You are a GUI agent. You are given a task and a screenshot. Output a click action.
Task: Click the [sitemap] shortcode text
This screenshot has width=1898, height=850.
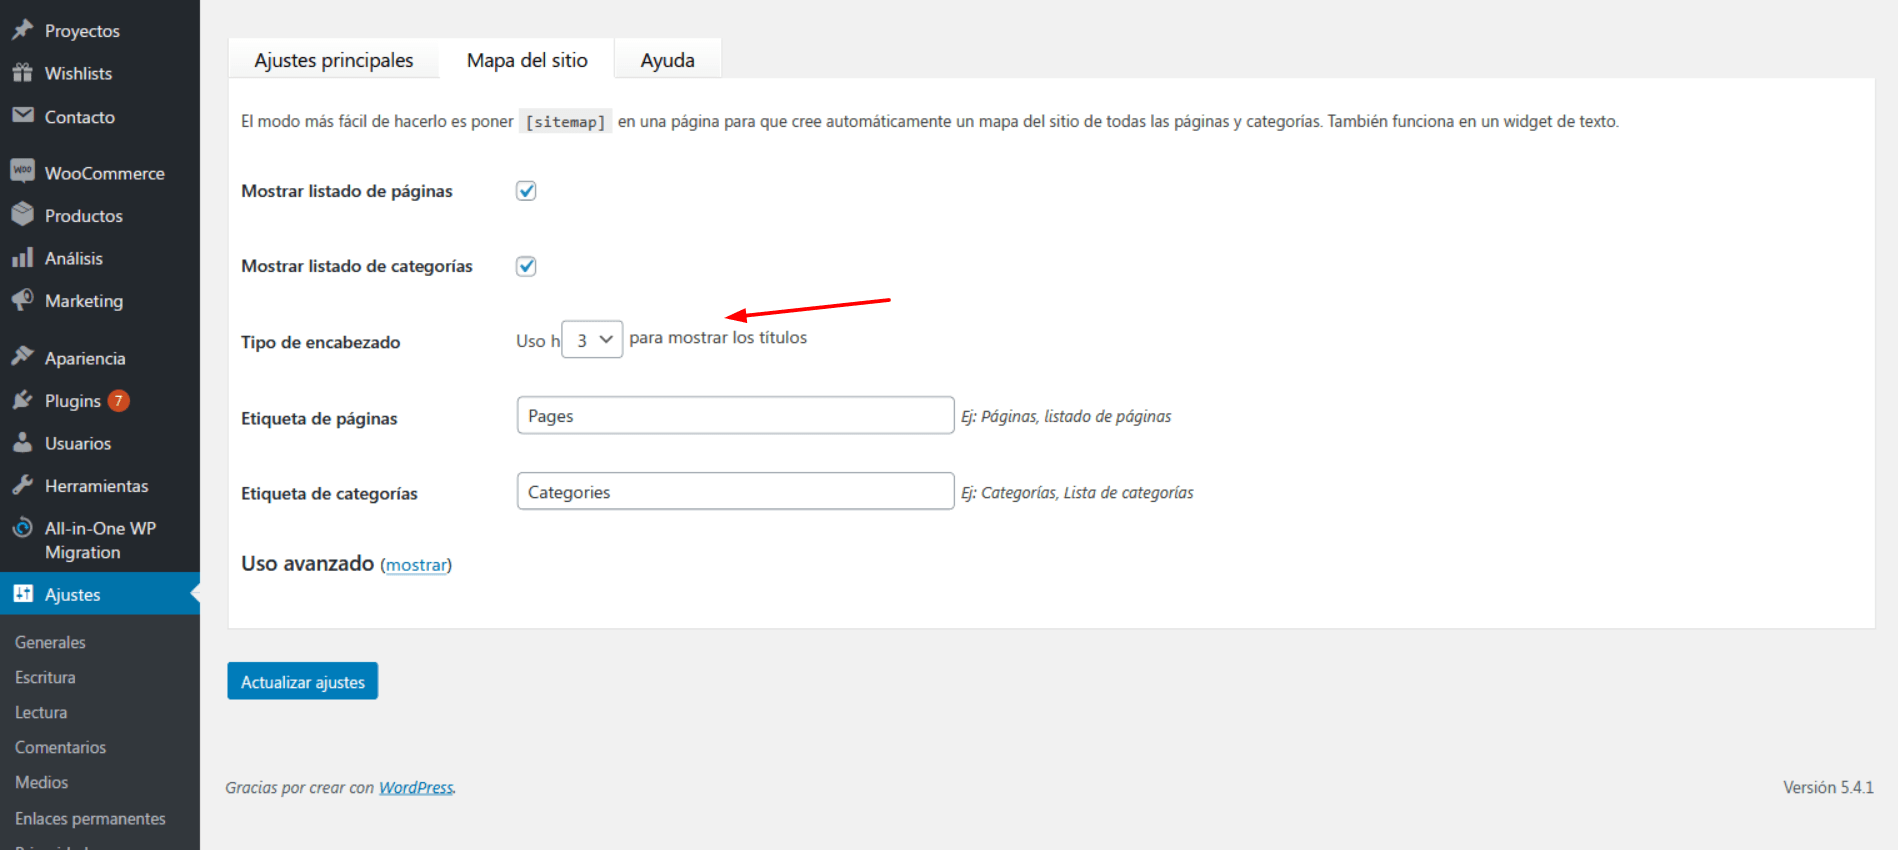[x=566, y=122]
